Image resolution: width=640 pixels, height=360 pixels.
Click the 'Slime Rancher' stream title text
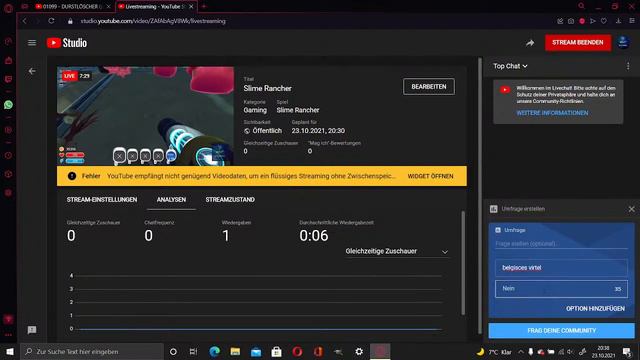point(267,88)
